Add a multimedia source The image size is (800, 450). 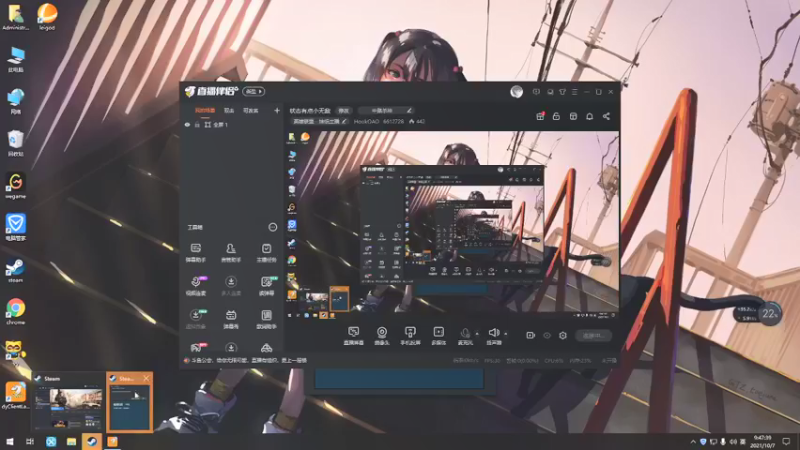tap(438, 336)
